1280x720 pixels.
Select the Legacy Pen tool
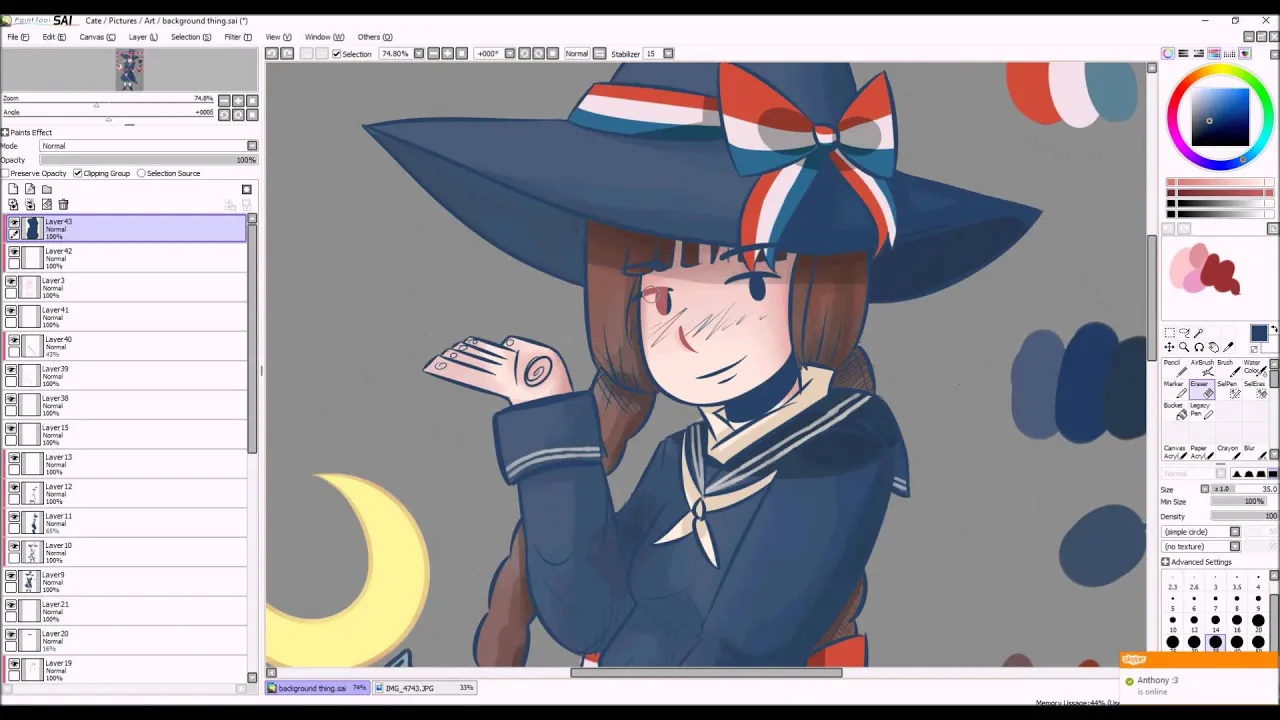tap(1200, 410)
